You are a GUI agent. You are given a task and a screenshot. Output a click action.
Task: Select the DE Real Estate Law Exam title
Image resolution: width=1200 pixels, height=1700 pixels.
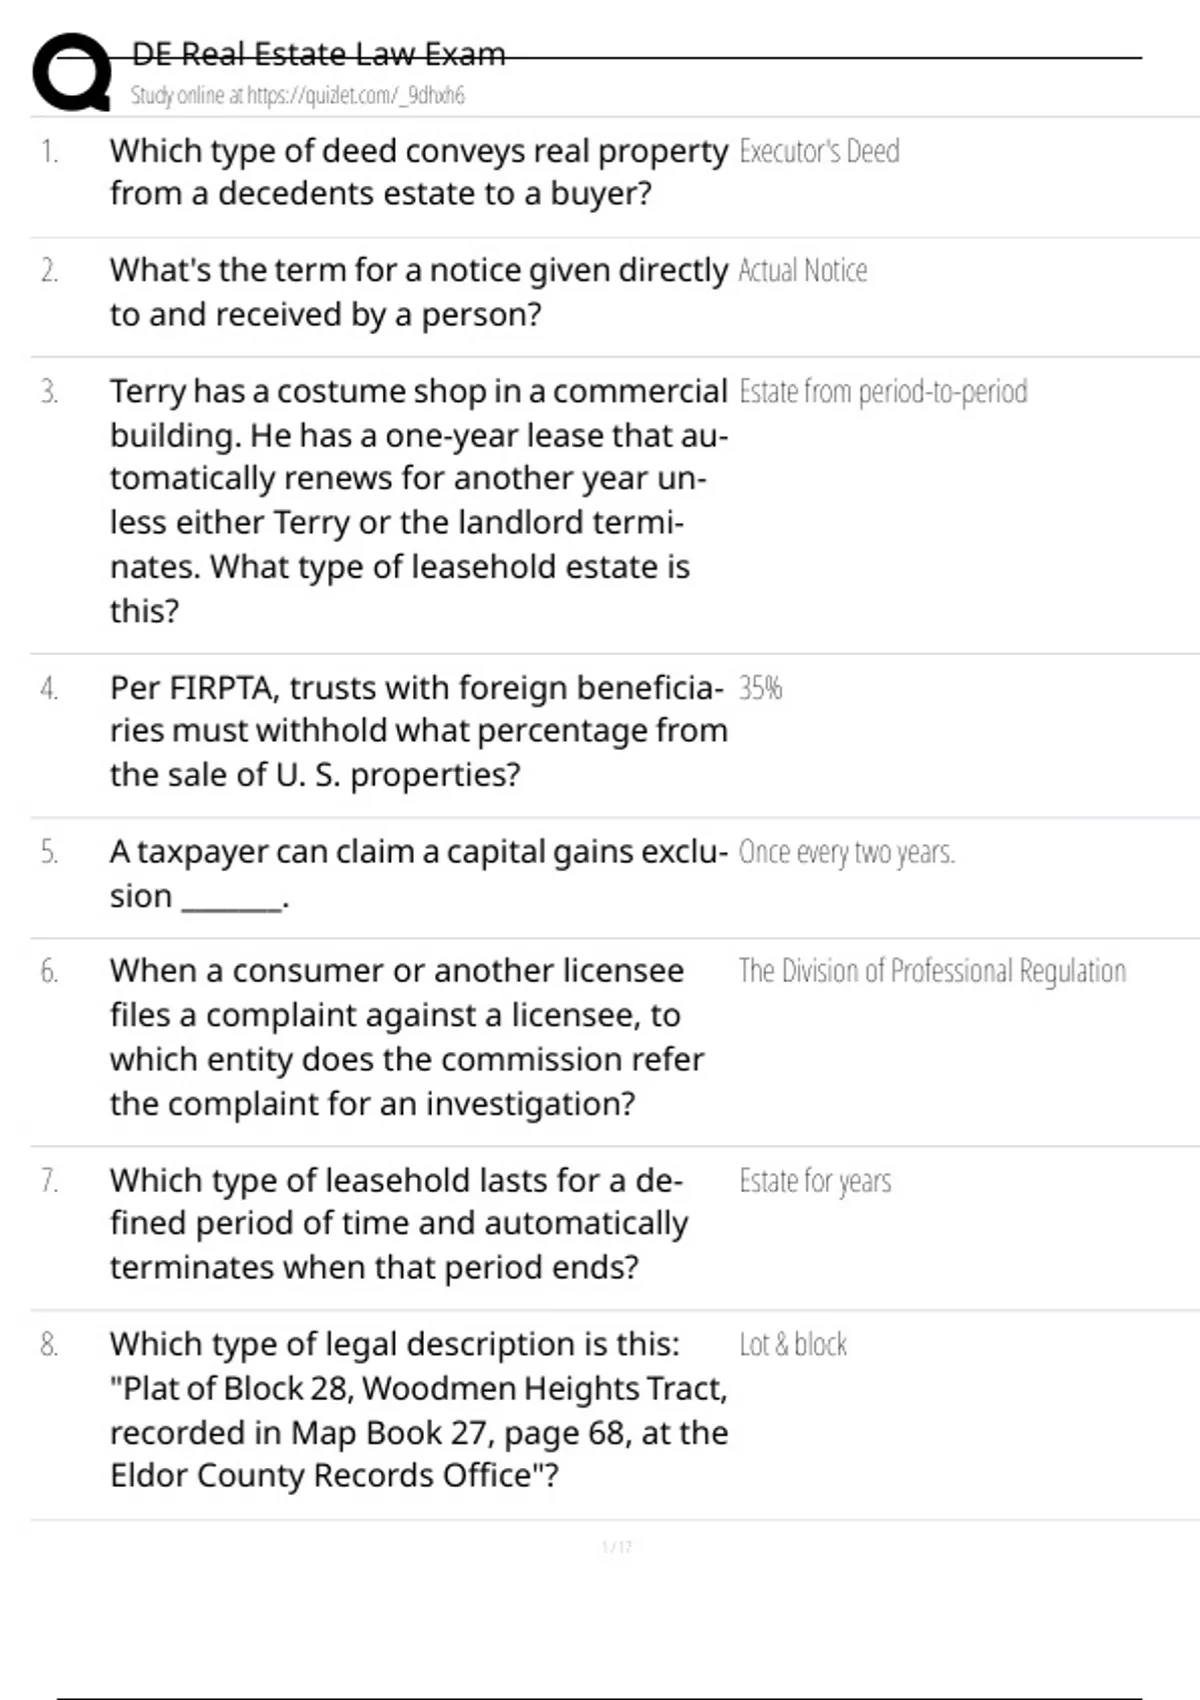319,53
